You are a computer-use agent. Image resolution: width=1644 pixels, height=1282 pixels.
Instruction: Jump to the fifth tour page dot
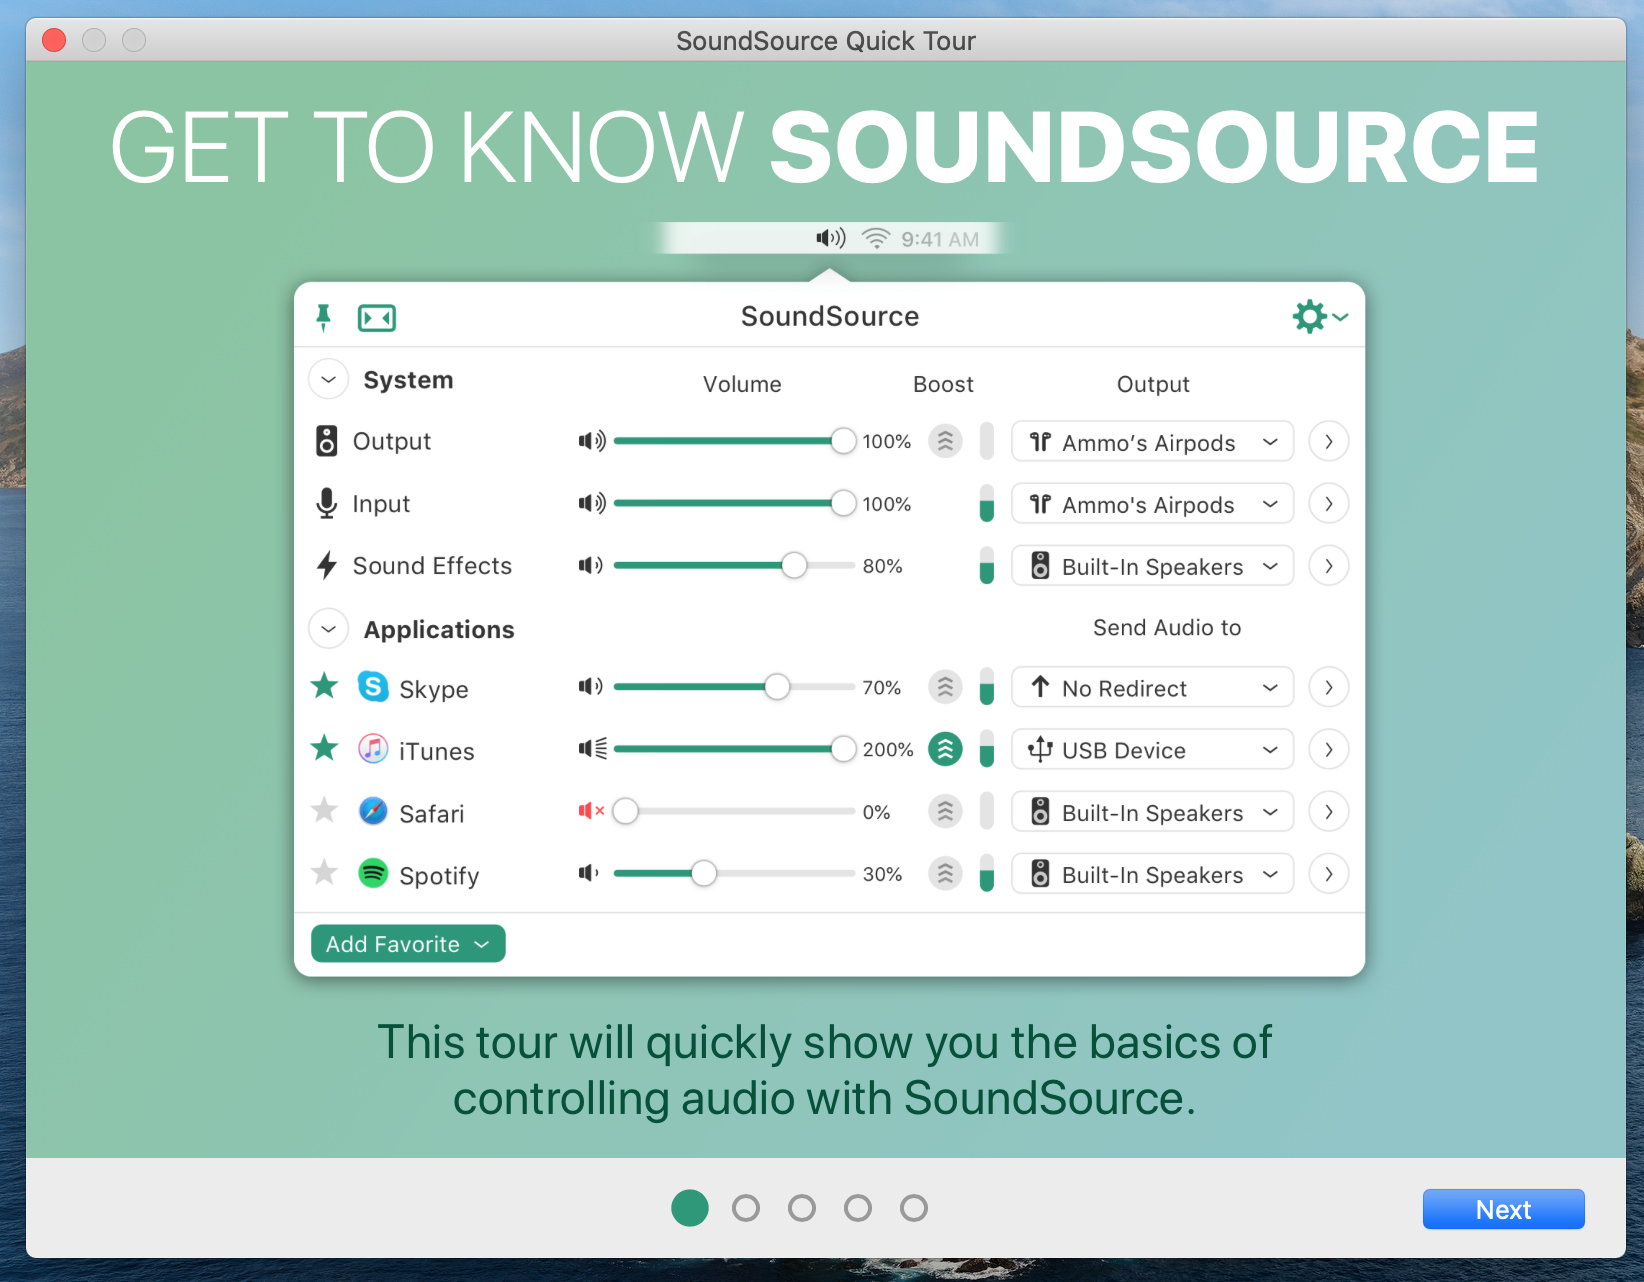tap(914, 1208)
